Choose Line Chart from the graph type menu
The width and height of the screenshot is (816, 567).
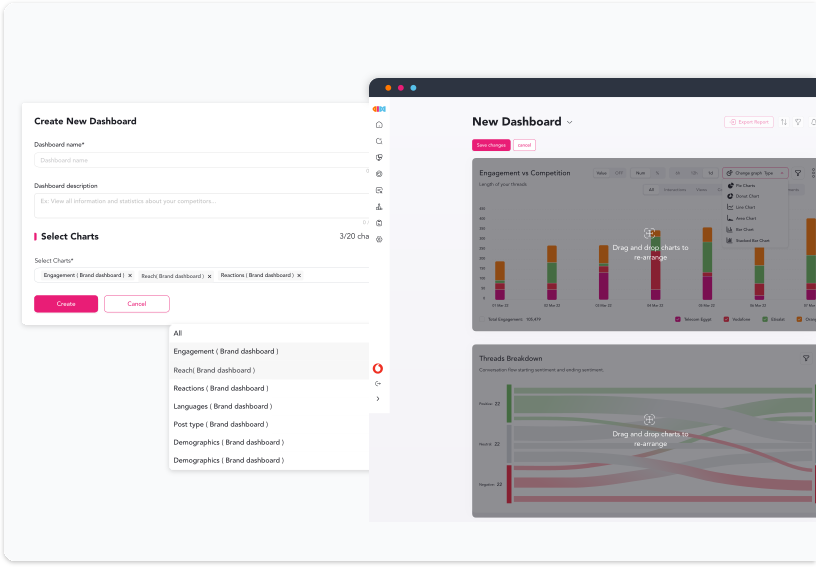745,207
